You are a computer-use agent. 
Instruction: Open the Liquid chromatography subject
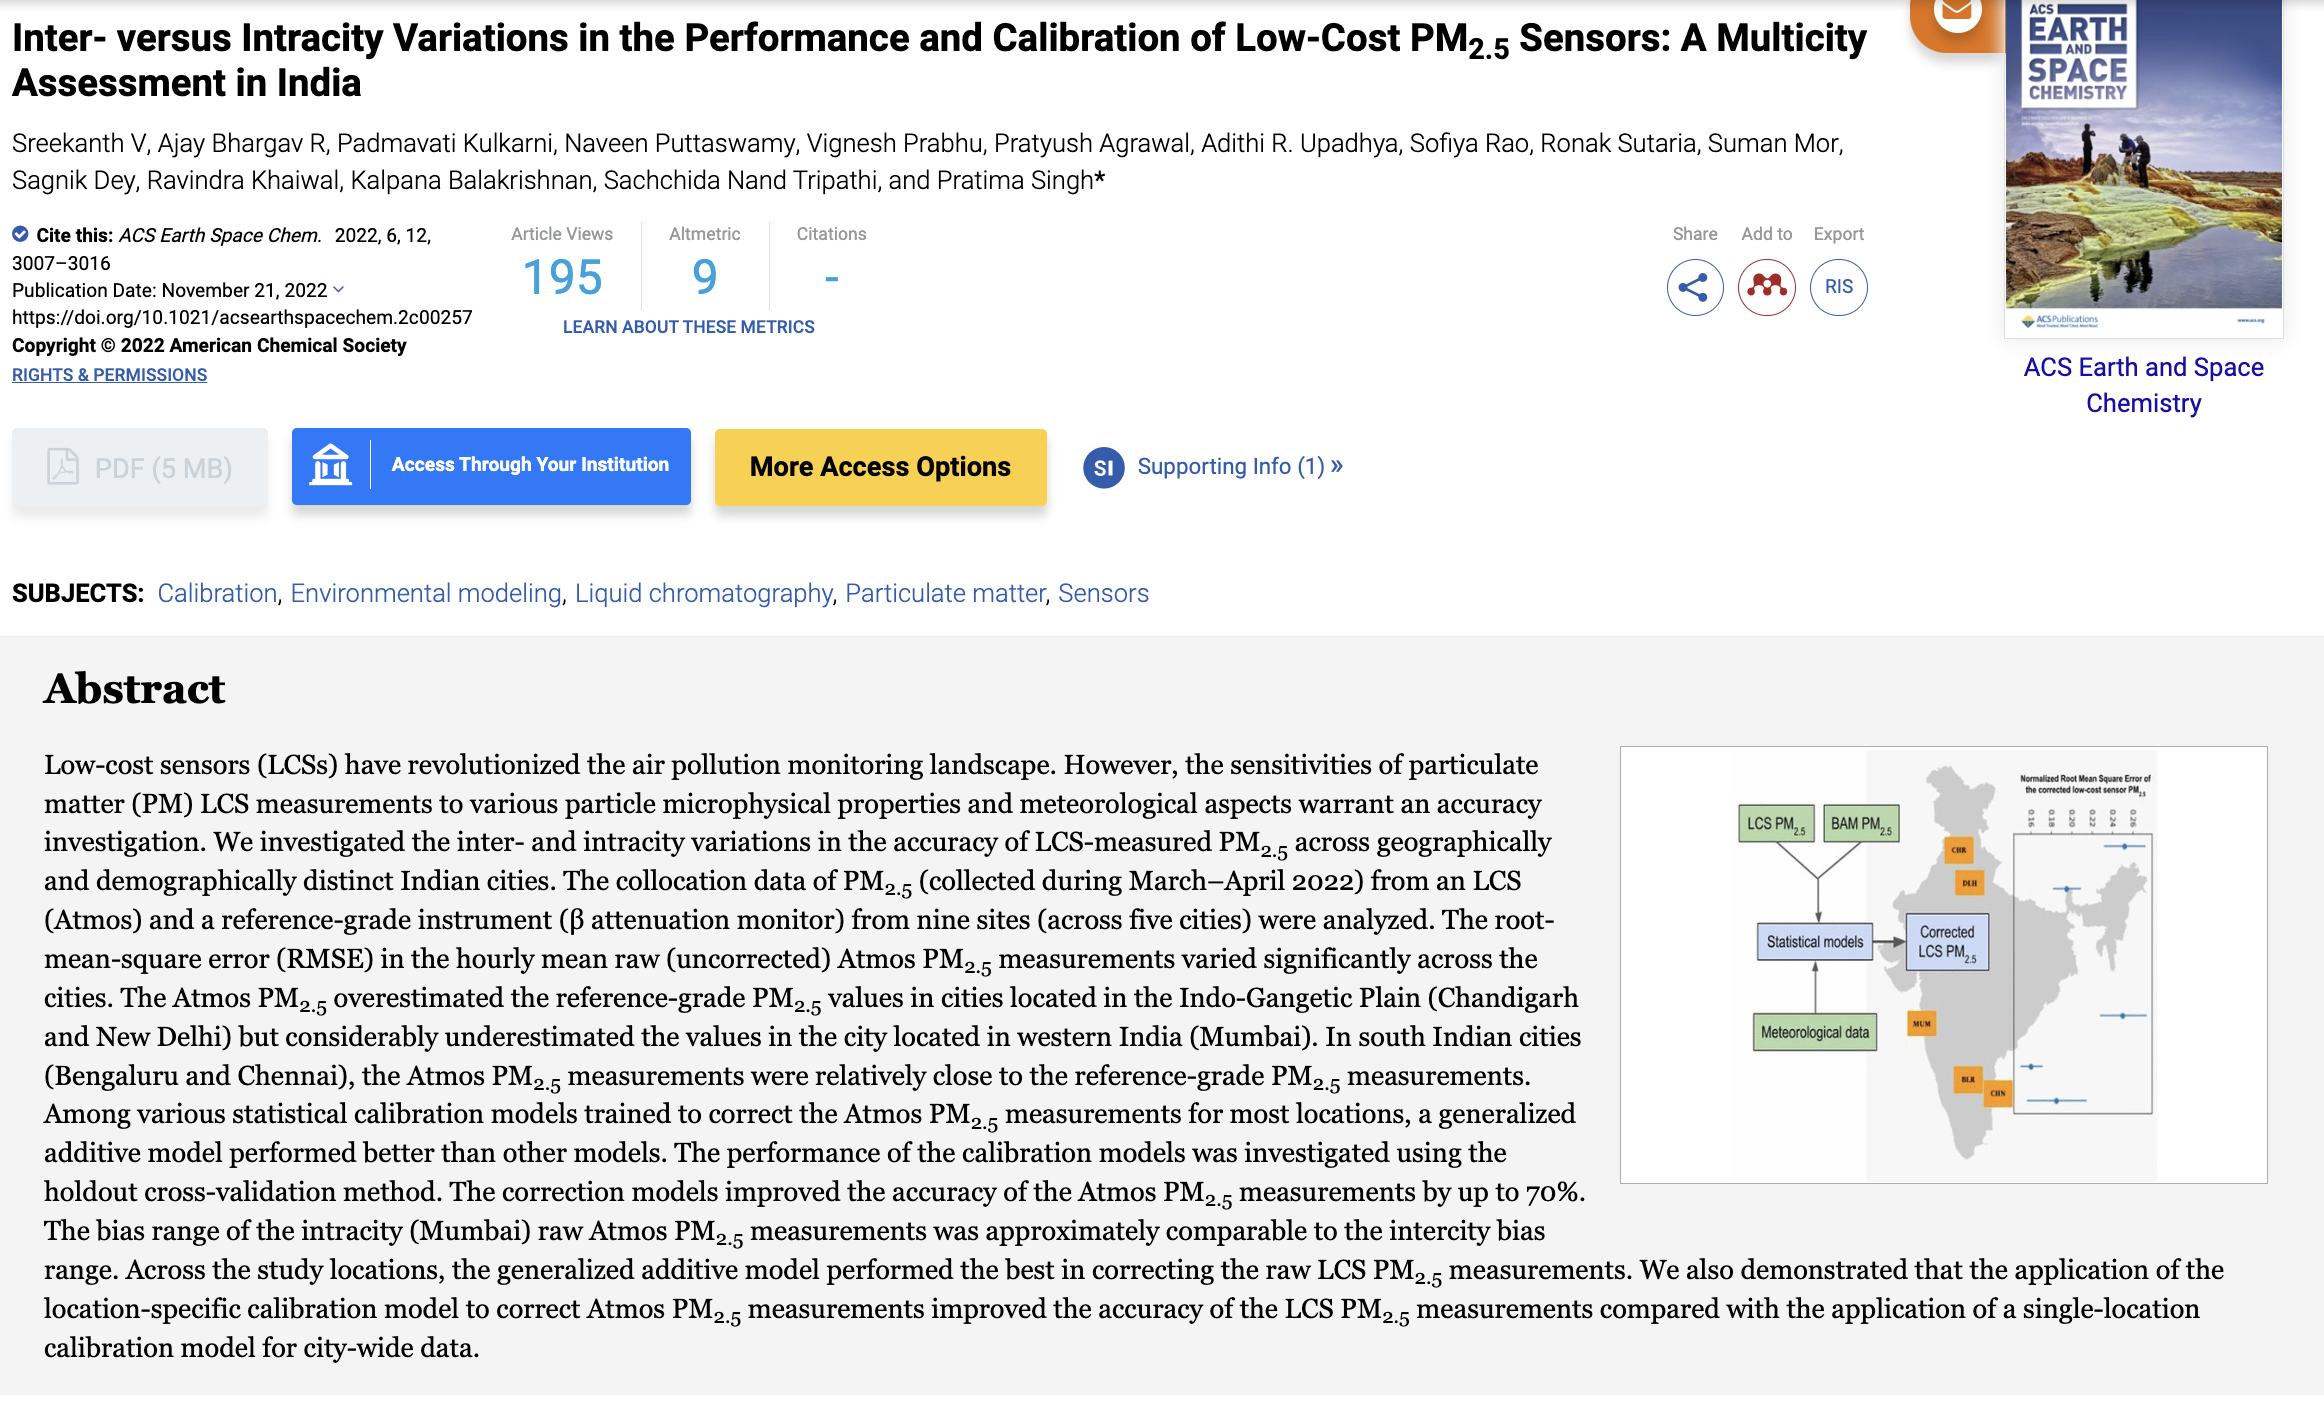[703, 594]
